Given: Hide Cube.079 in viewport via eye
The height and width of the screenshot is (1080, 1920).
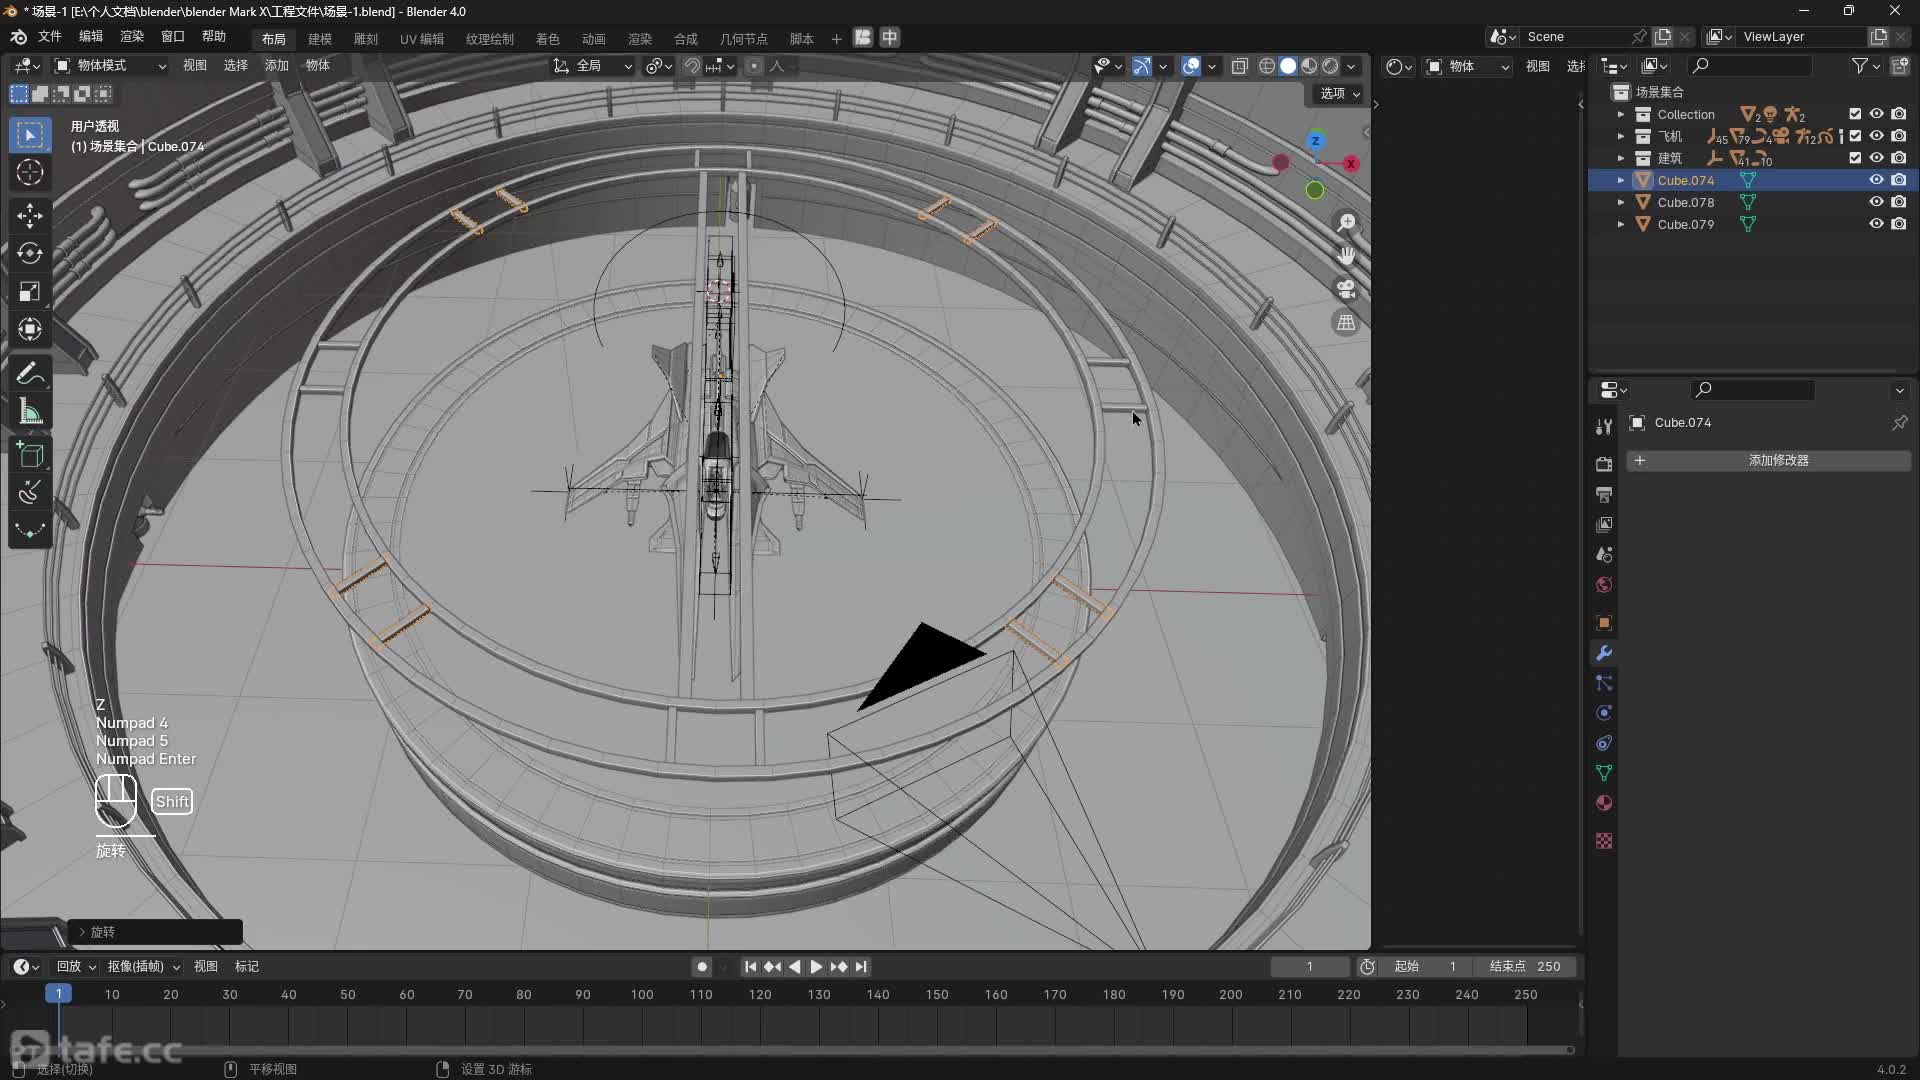Looking at the screenshot, I should click(x=1876, y=224).
